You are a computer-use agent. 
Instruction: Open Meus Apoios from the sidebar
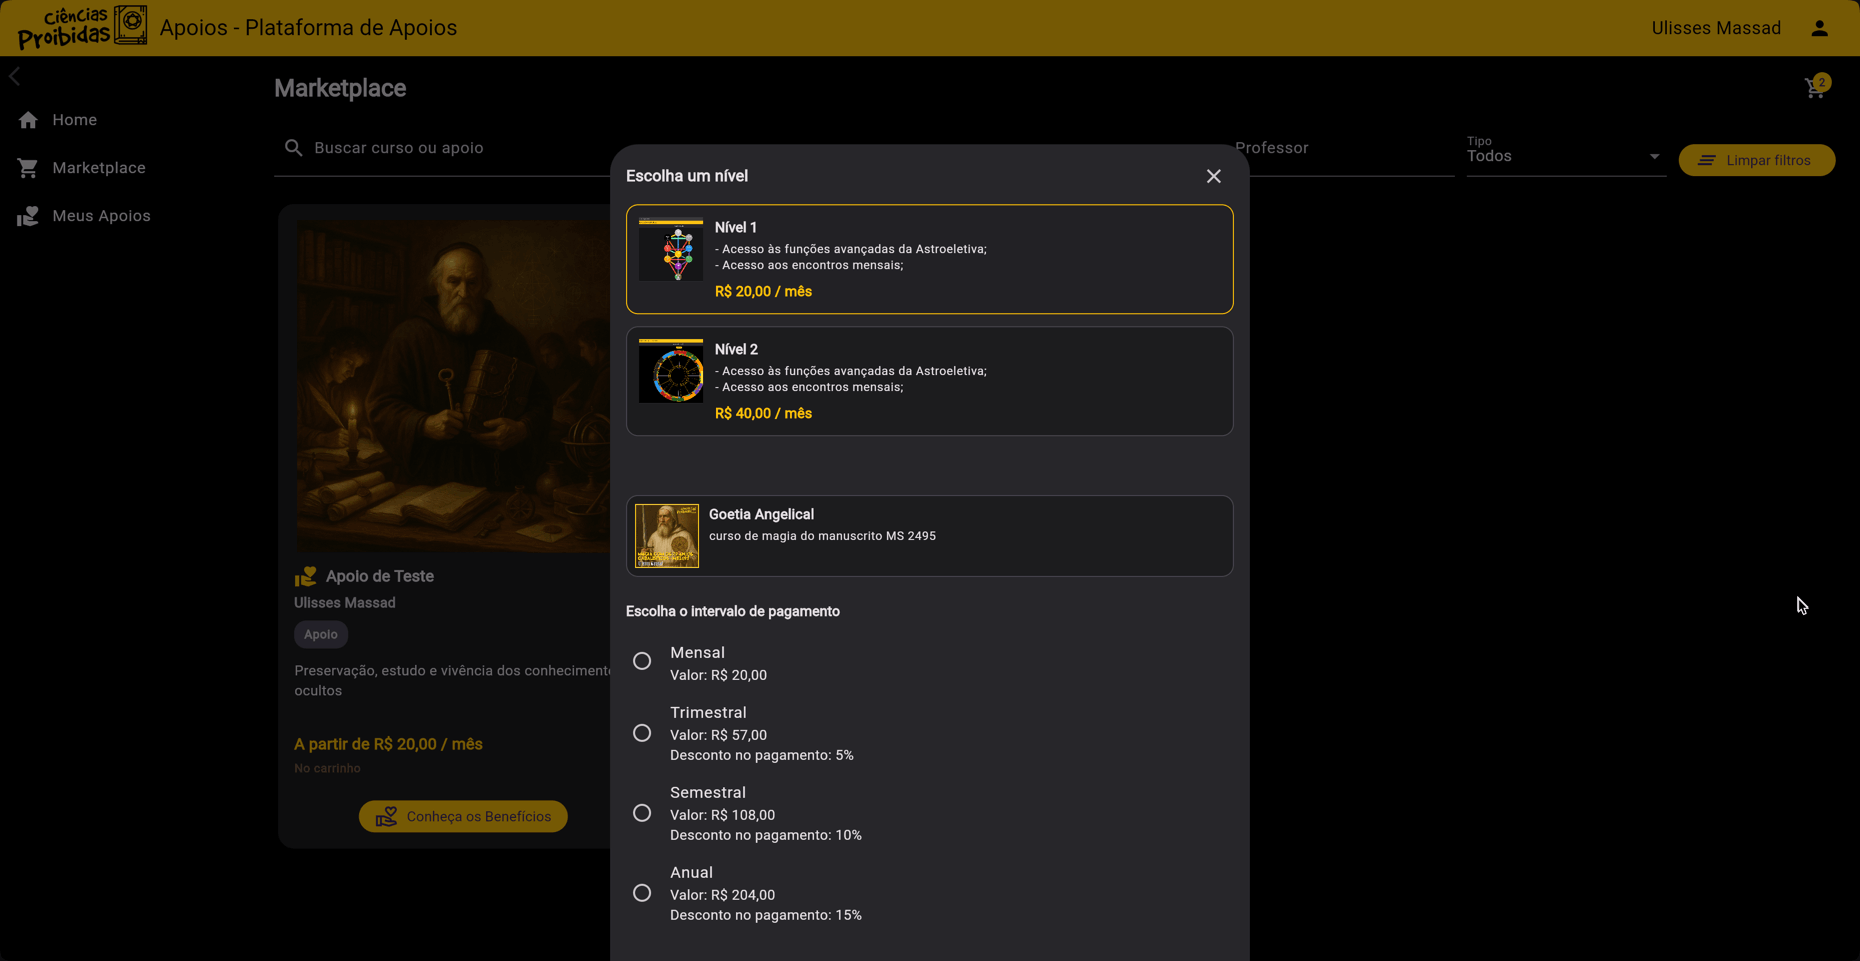101,215
